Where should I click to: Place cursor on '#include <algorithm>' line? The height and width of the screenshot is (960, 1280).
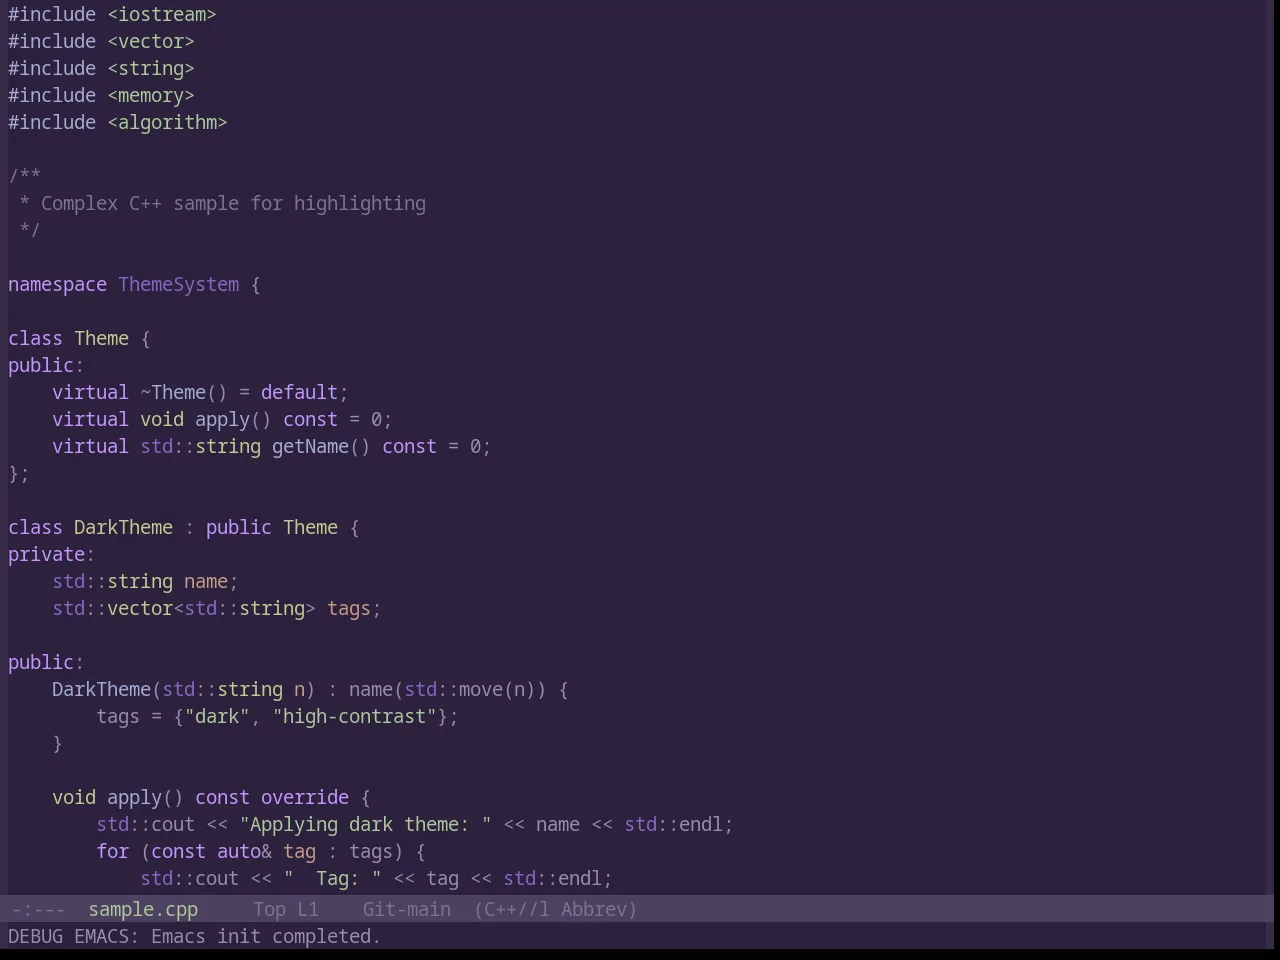[x=118, y=122]
